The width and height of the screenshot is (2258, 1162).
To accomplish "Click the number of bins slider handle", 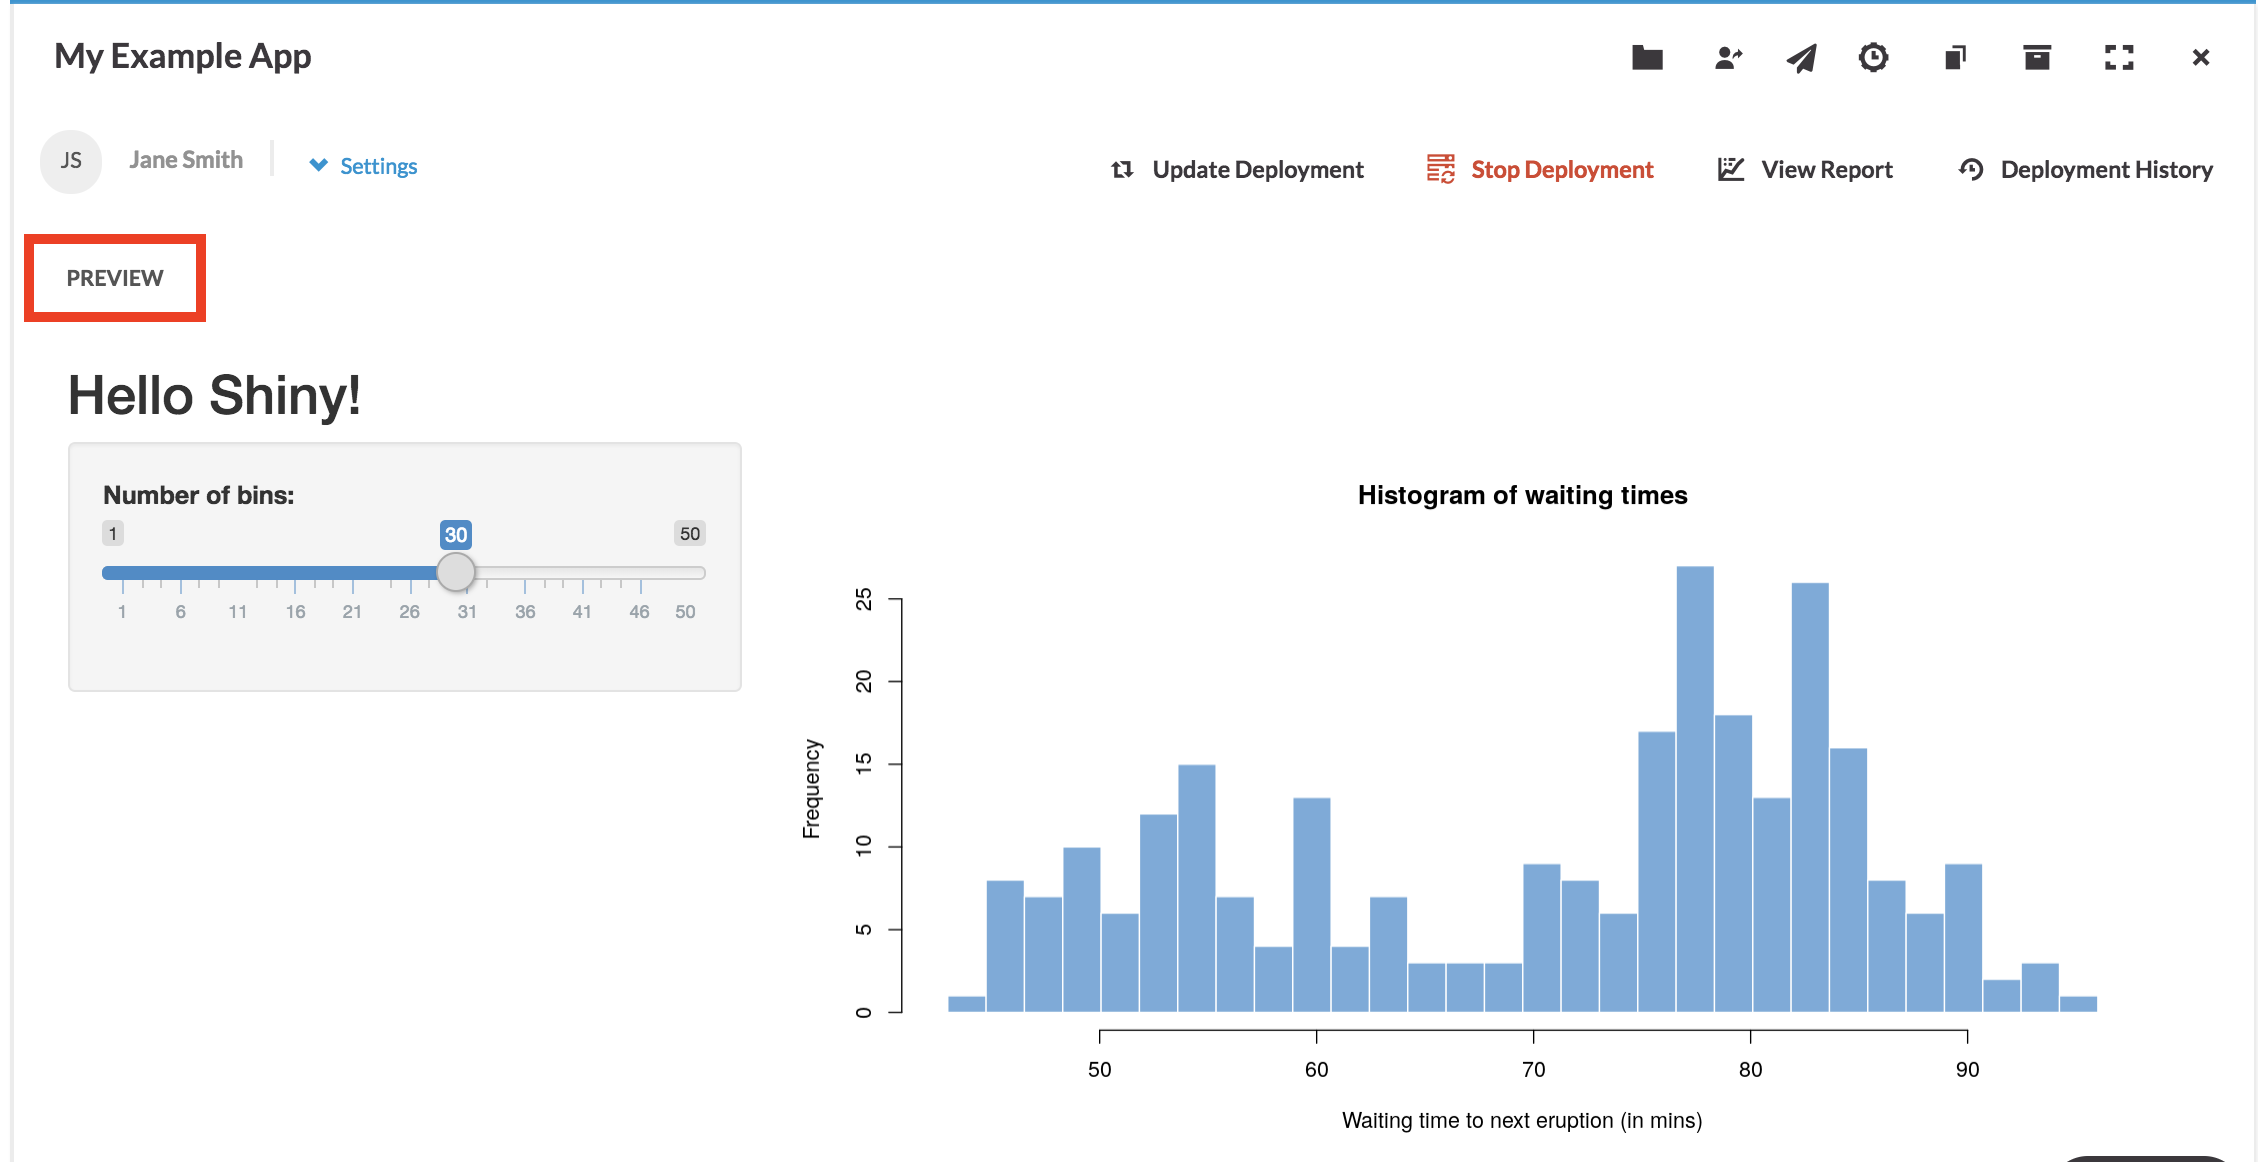I will pos(456,573).
